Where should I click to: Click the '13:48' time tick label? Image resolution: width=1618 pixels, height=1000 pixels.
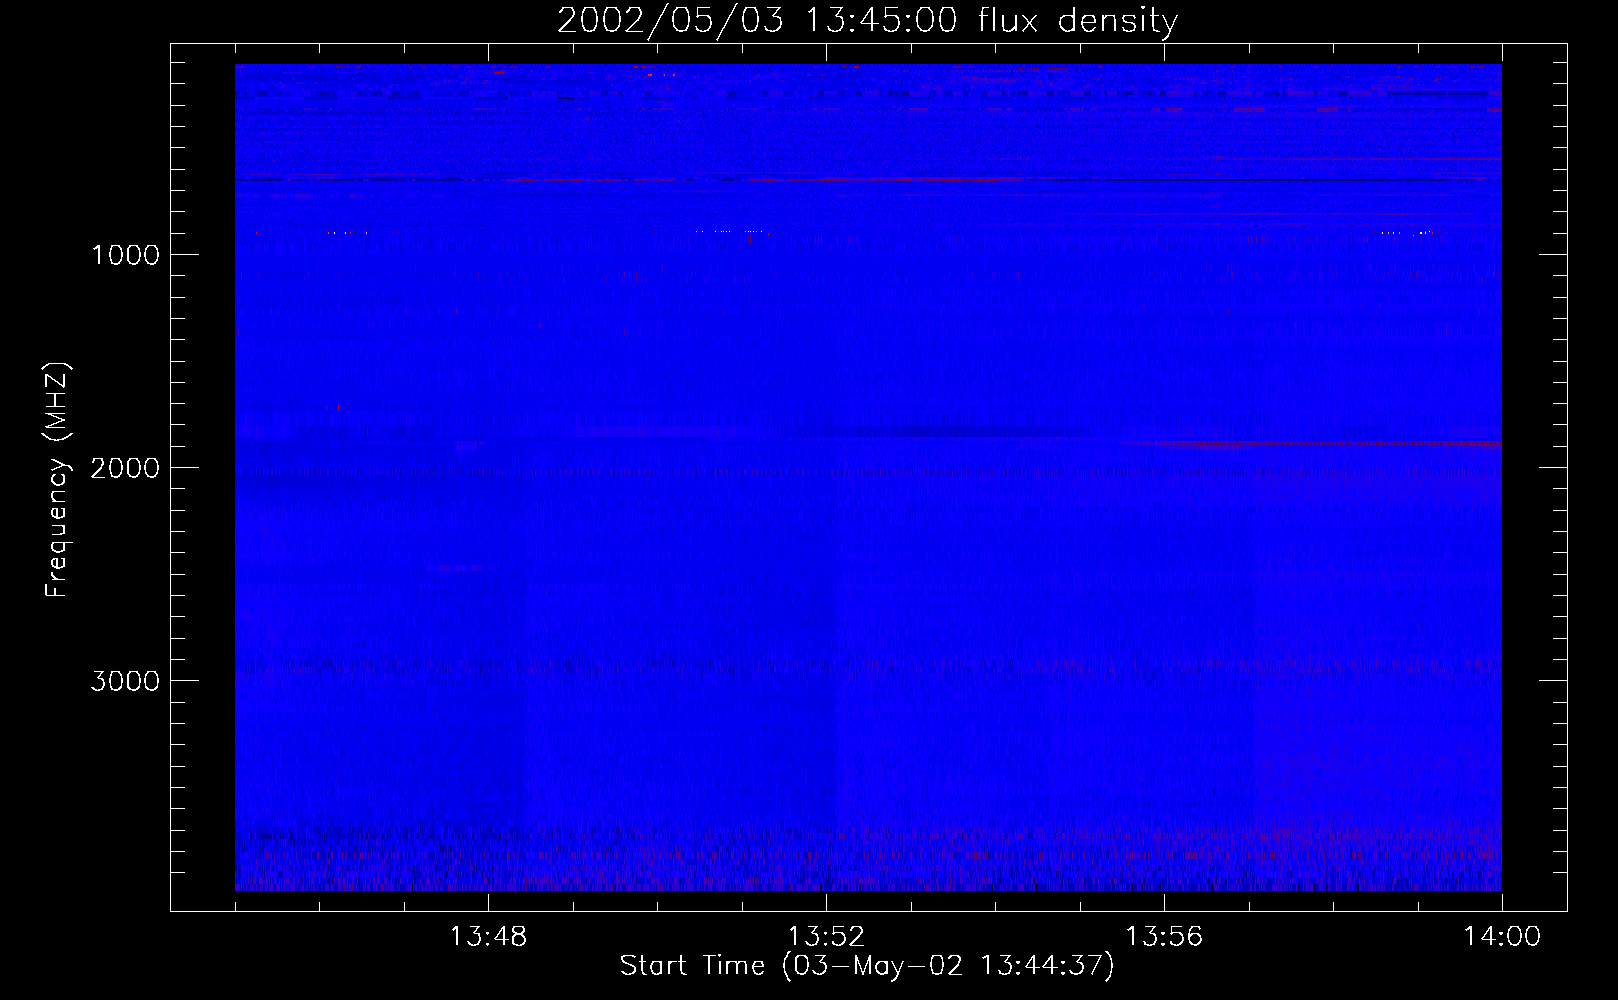pos(488,937)
